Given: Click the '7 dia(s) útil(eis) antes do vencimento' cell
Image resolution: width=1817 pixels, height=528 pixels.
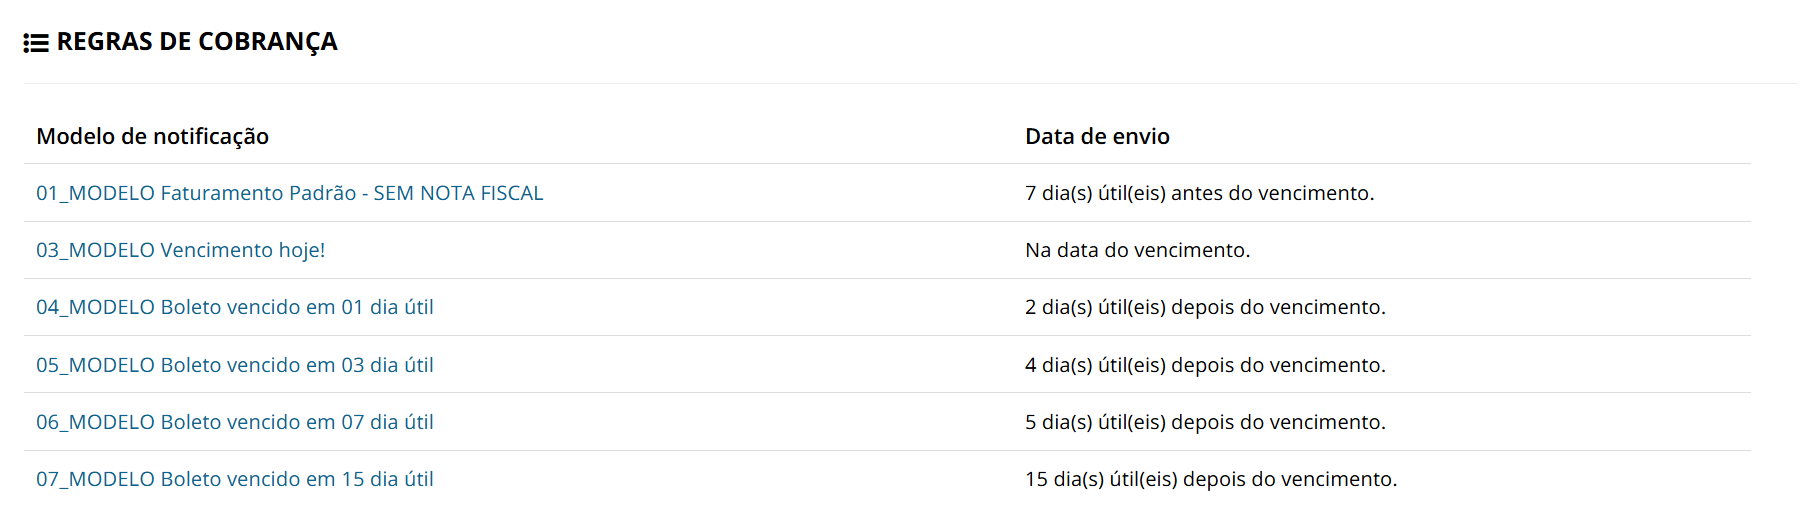Looking at the screenshot, I should (1199, 193).
